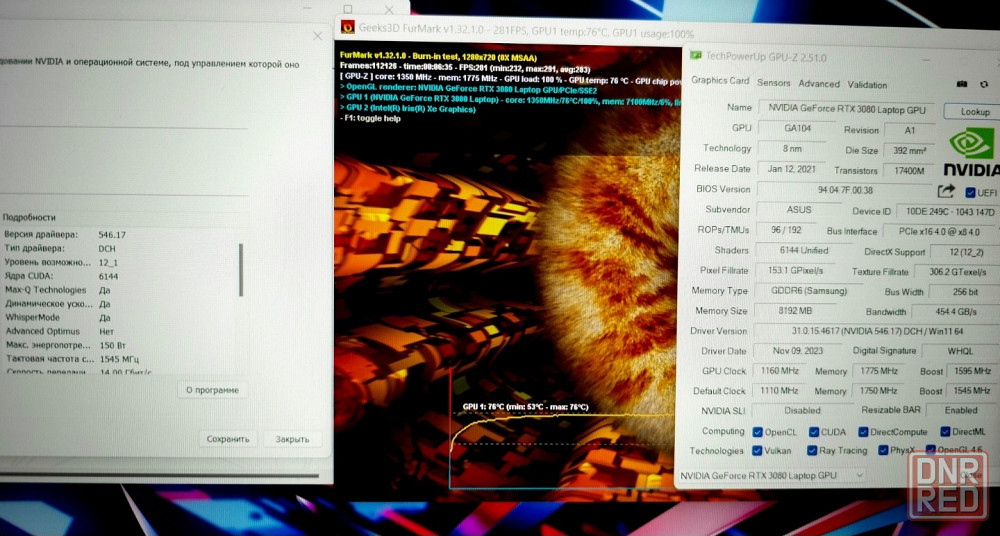Switch to the Graphics Card tab
The width and height of the screenshot is (1000, 536).
[x=720, y=80]
